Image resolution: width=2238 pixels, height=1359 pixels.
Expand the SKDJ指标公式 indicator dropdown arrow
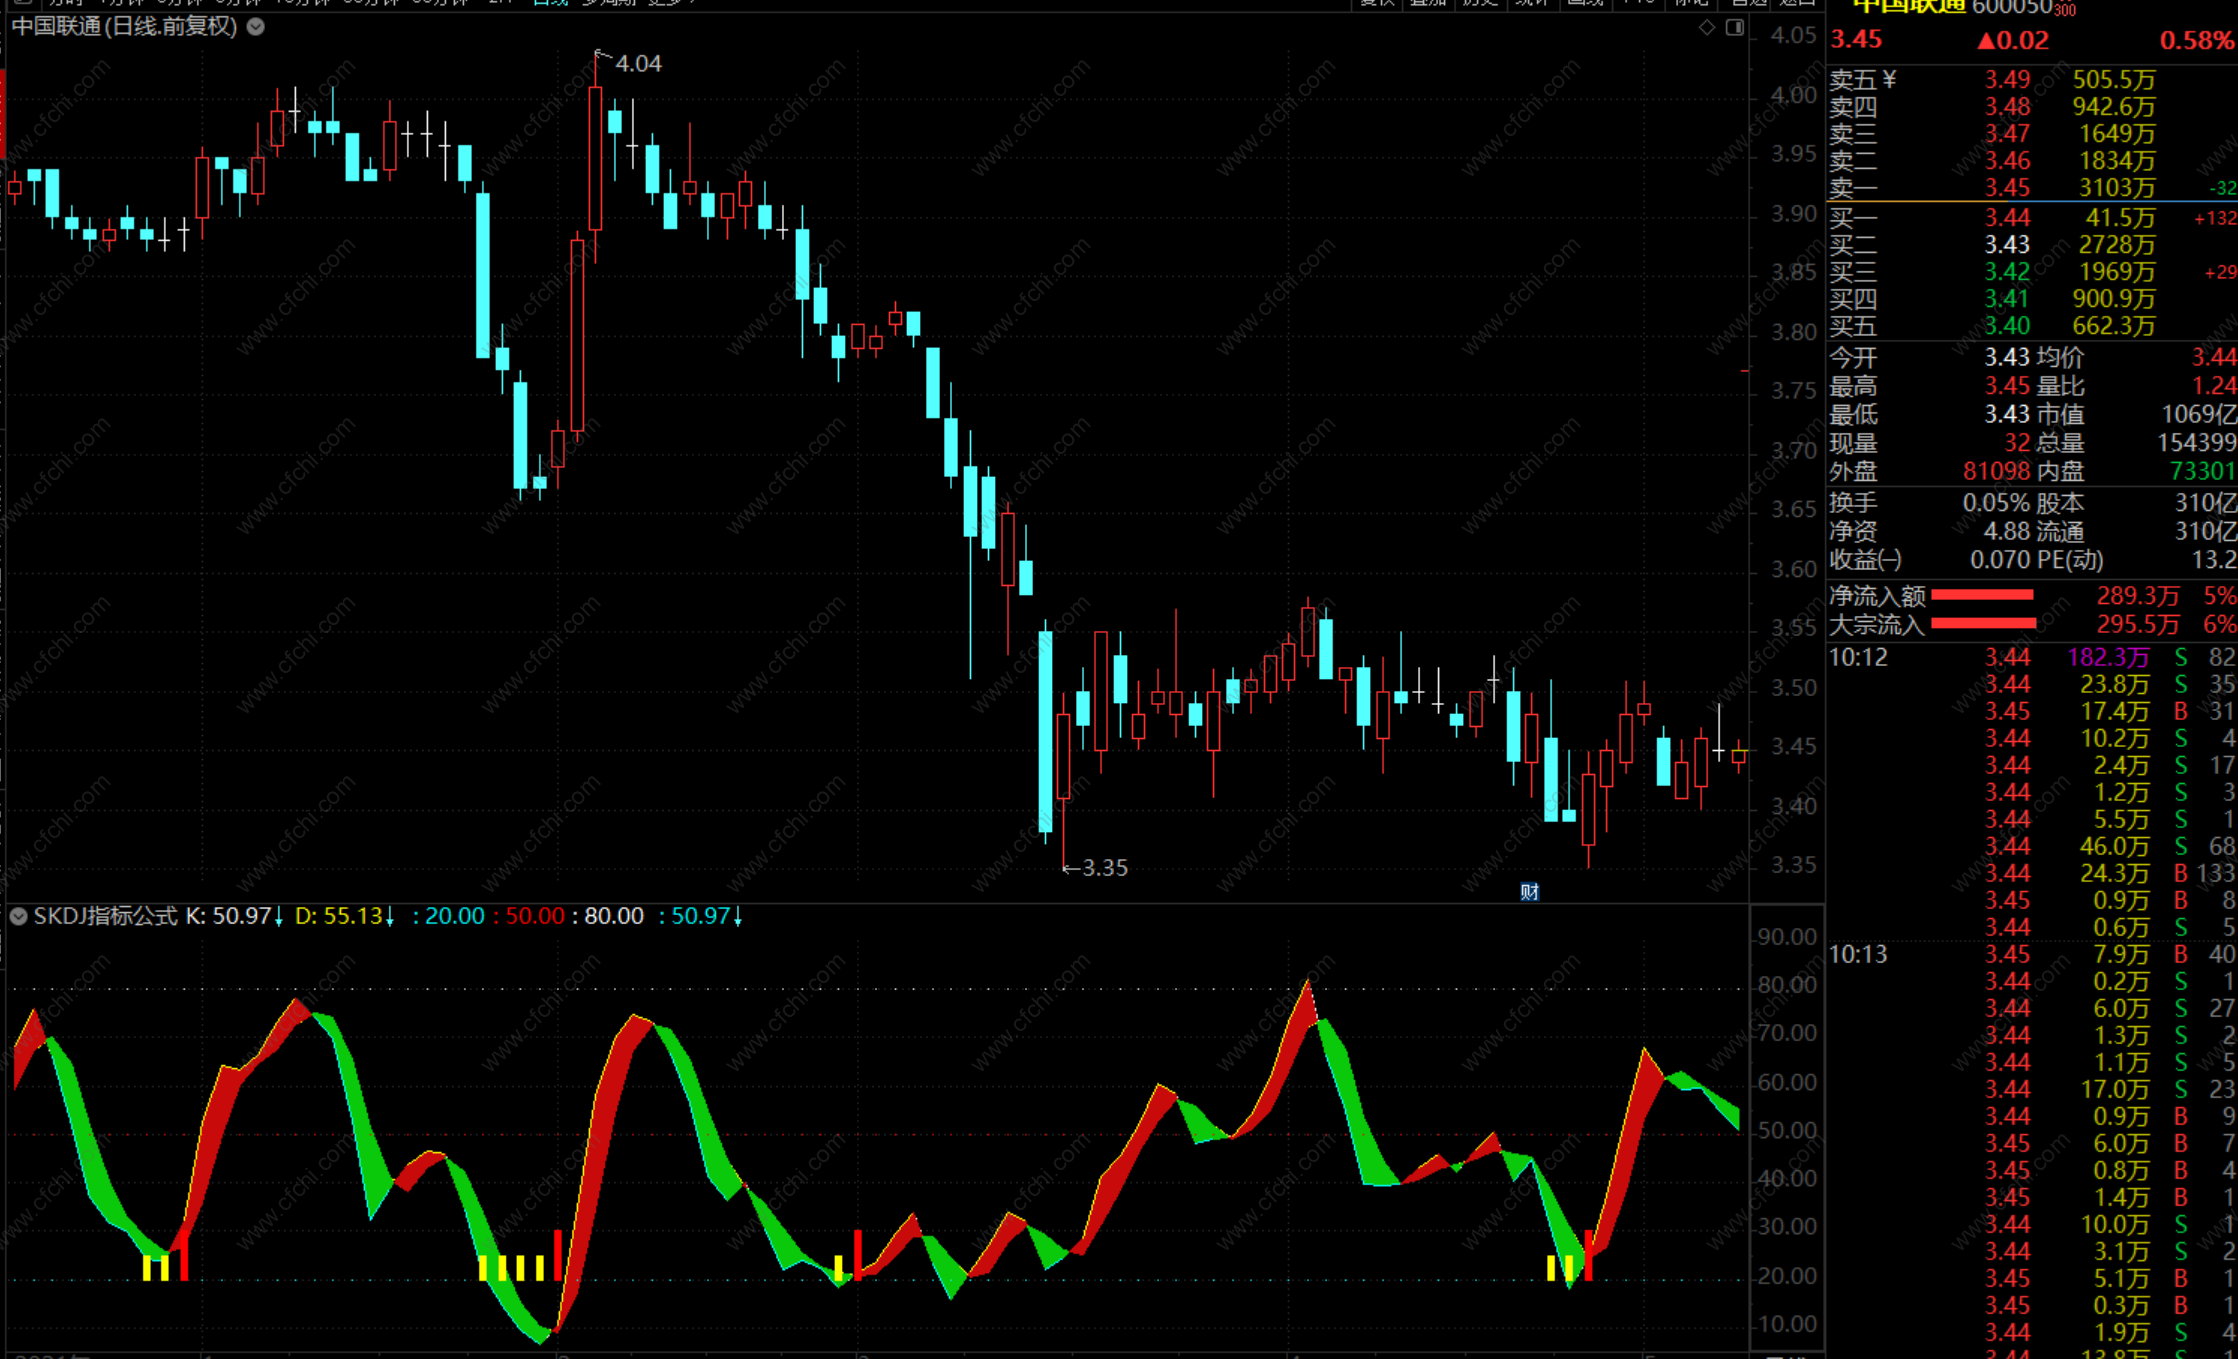point(18,916)
